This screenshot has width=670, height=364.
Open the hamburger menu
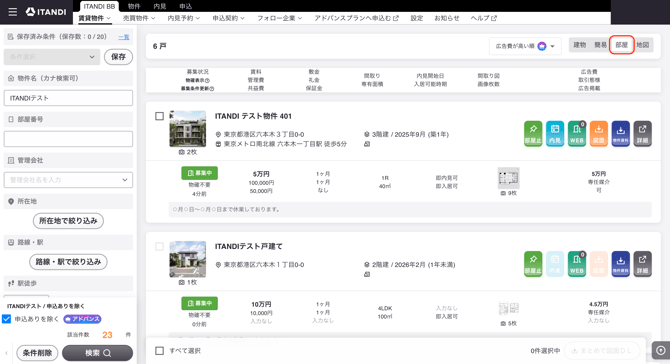tap(13, 12)
